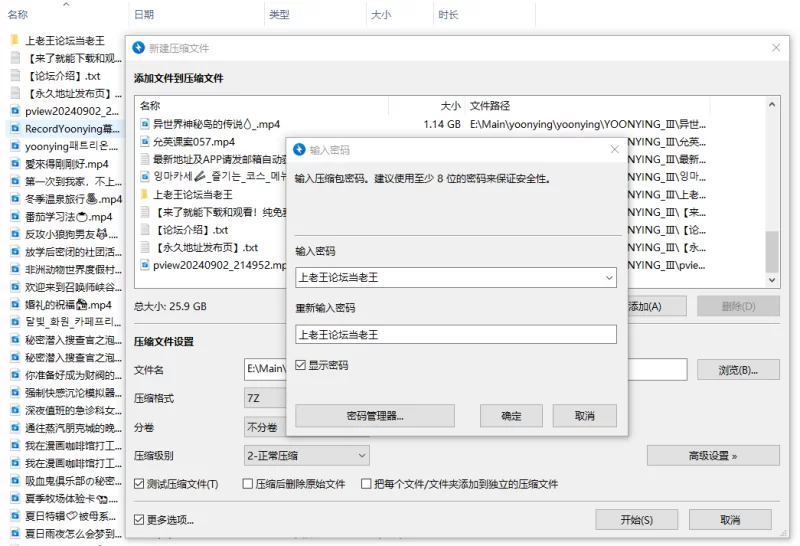The image size is (800, 546).
Task: Click the scroll up arrow of file list
Action: tap(772, 105)
